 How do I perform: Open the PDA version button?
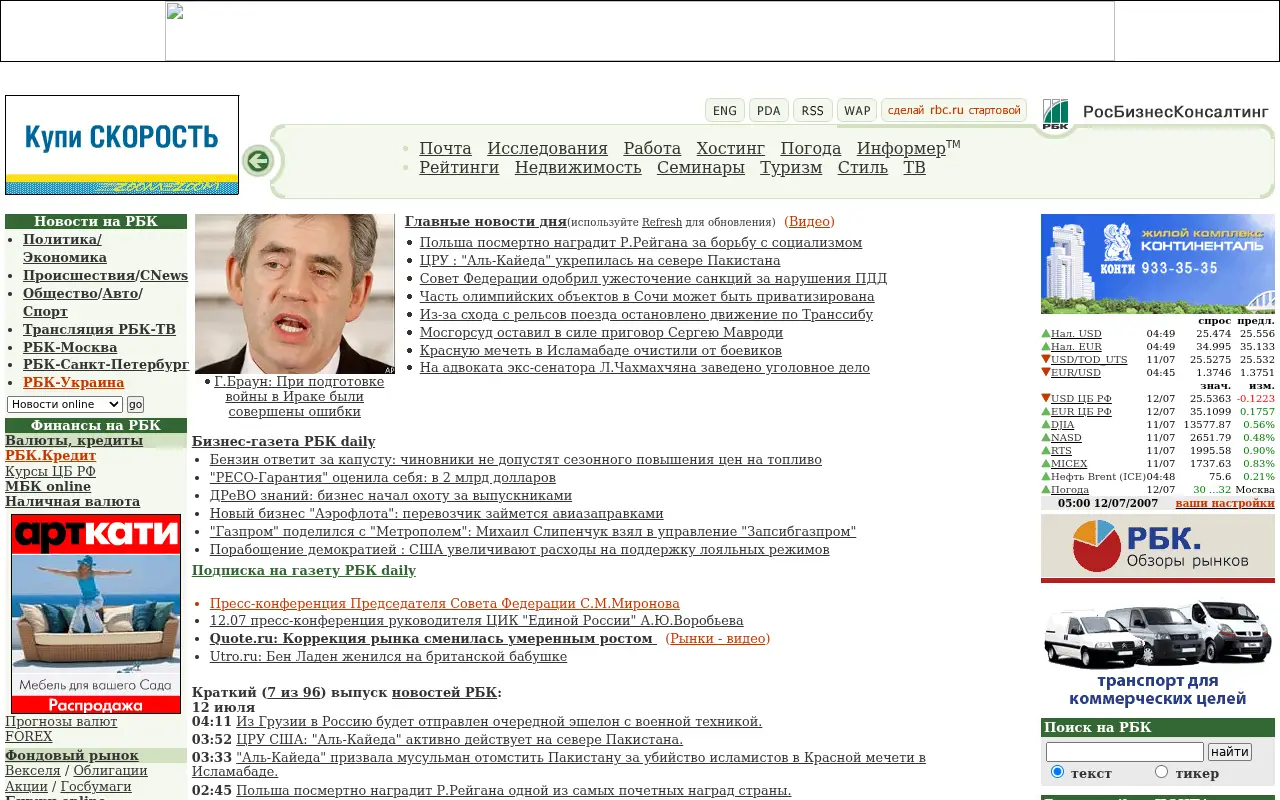pos(769,110)
